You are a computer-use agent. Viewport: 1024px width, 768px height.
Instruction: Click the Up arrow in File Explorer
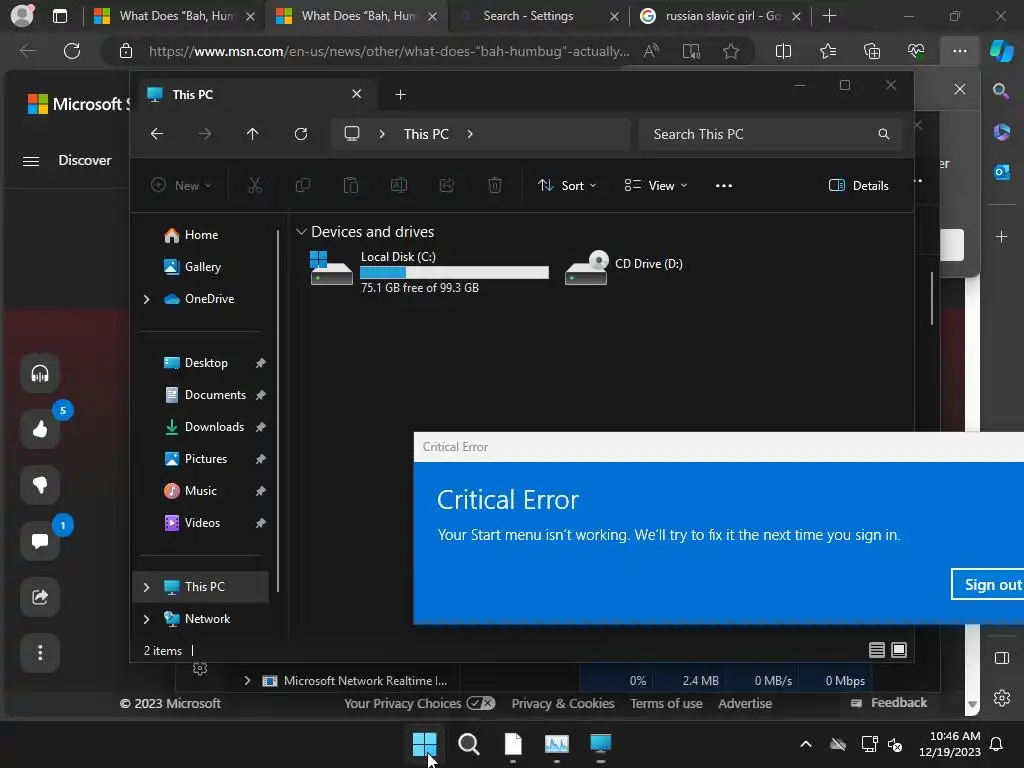pyautogui.click(x=253, y=134)
